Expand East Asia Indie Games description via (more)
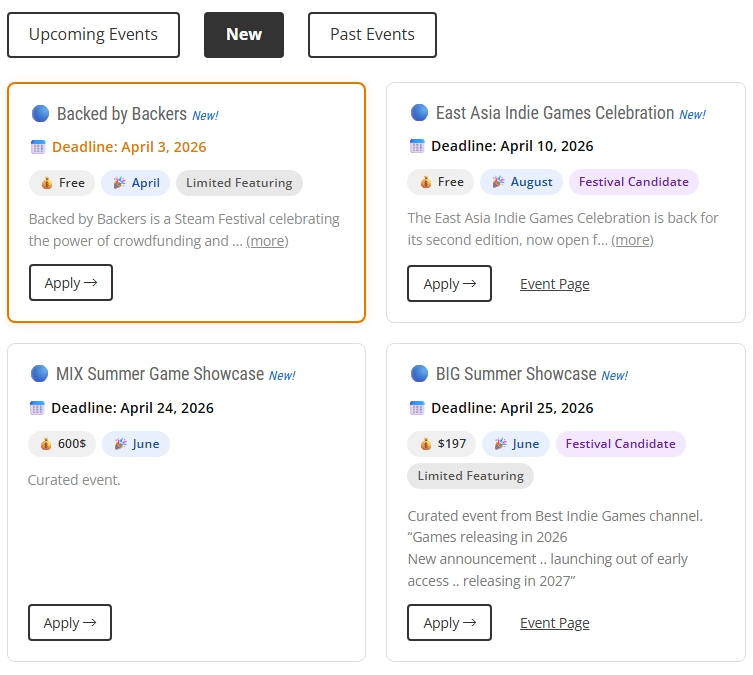753x675 pixels. [632, 240]
